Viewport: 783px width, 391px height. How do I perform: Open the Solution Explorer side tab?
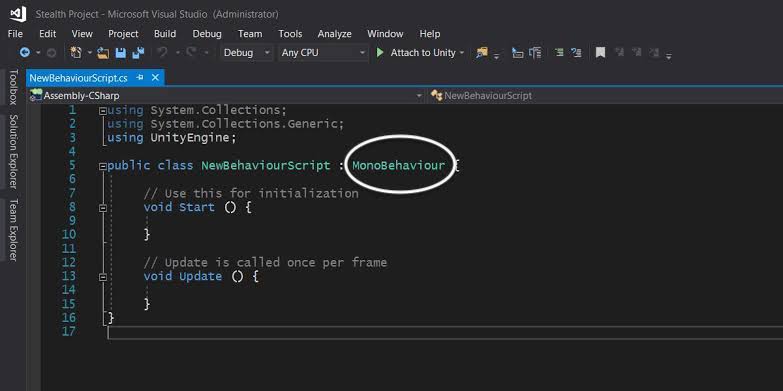coord(13,152)
